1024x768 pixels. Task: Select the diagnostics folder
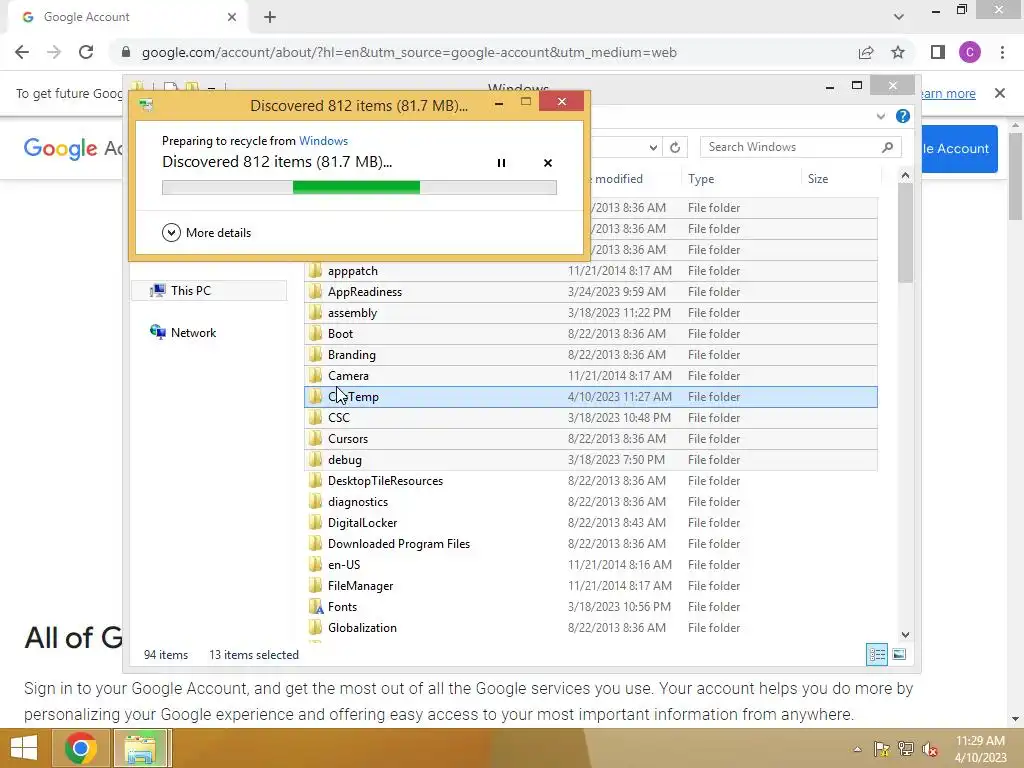(x=590, y=502)
